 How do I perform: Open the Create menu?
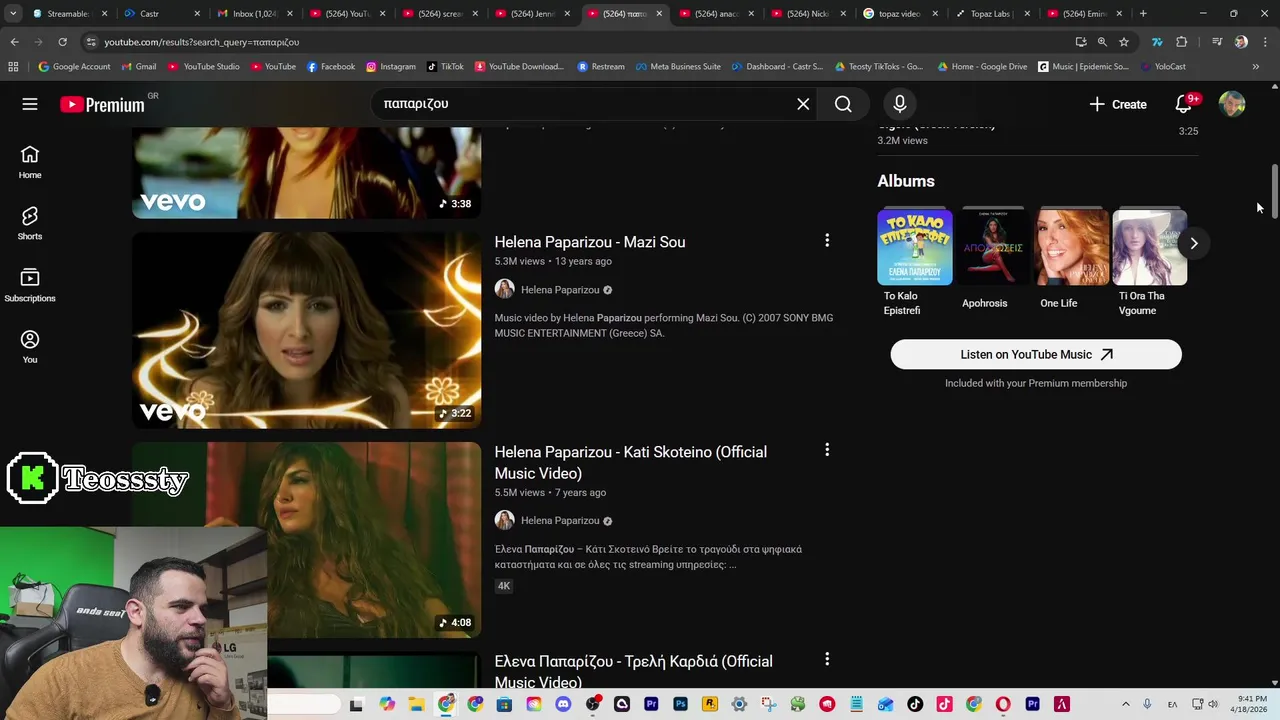coord(1118,104)
